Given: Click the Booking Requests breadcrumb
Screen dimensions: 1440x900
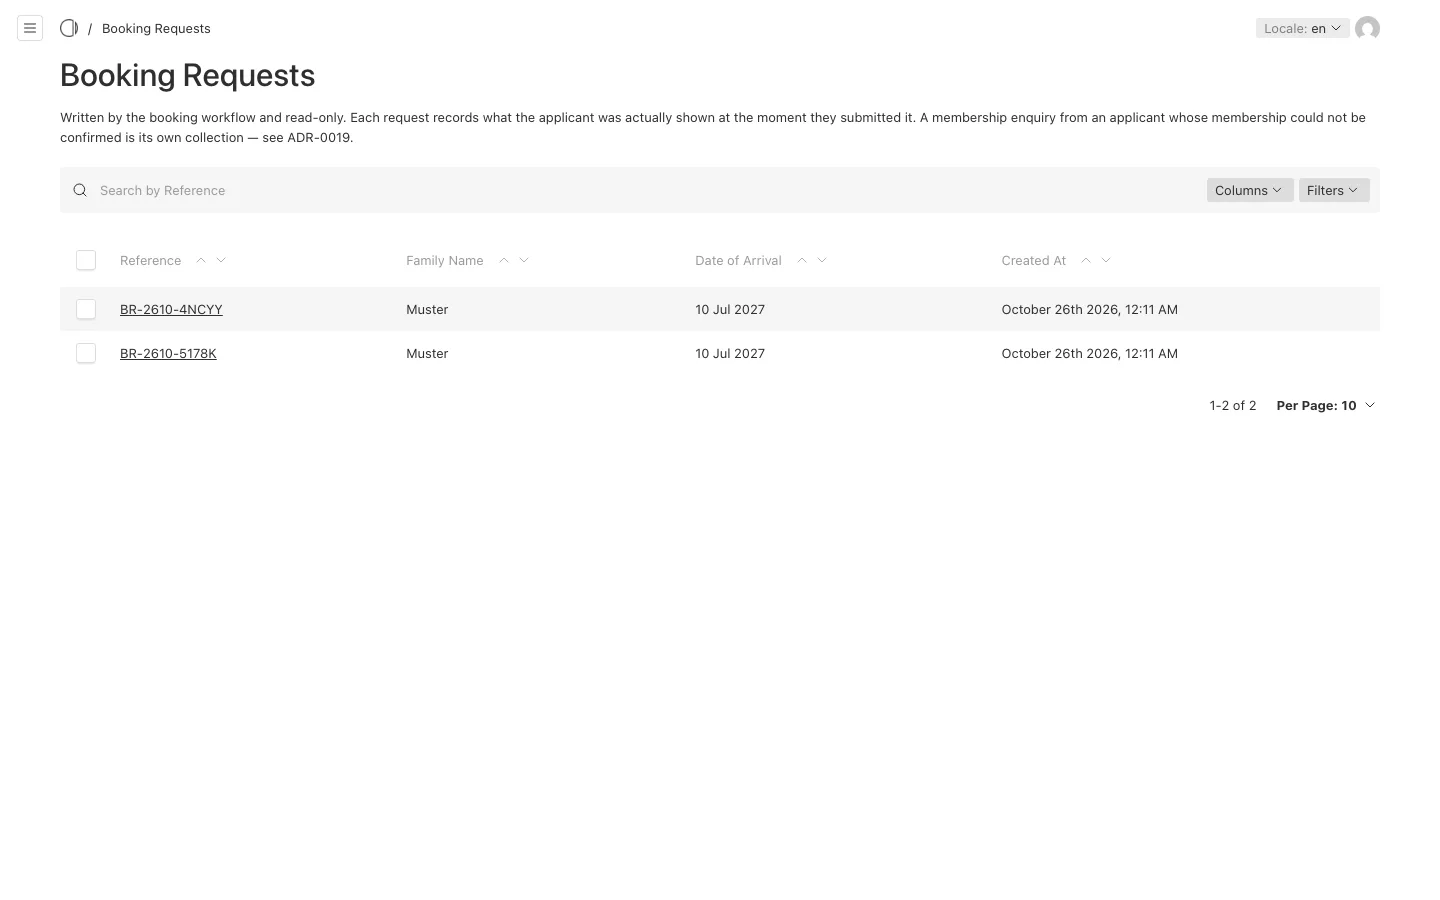Looking at the screenshot, I should coord(156,28).
